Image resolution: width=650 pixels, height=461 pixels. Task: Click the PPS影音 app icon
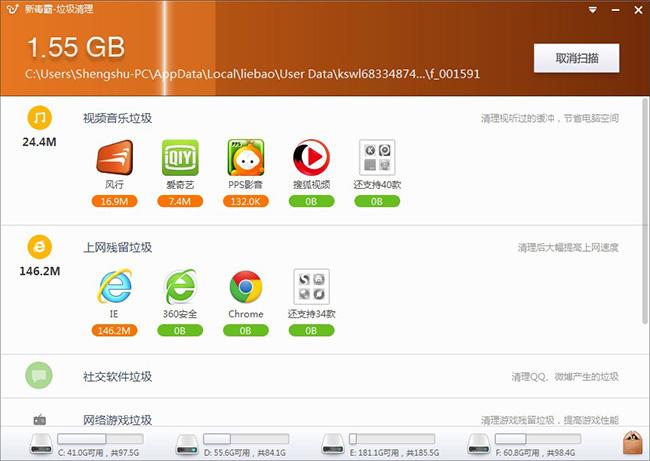click(x=246, y=158)
